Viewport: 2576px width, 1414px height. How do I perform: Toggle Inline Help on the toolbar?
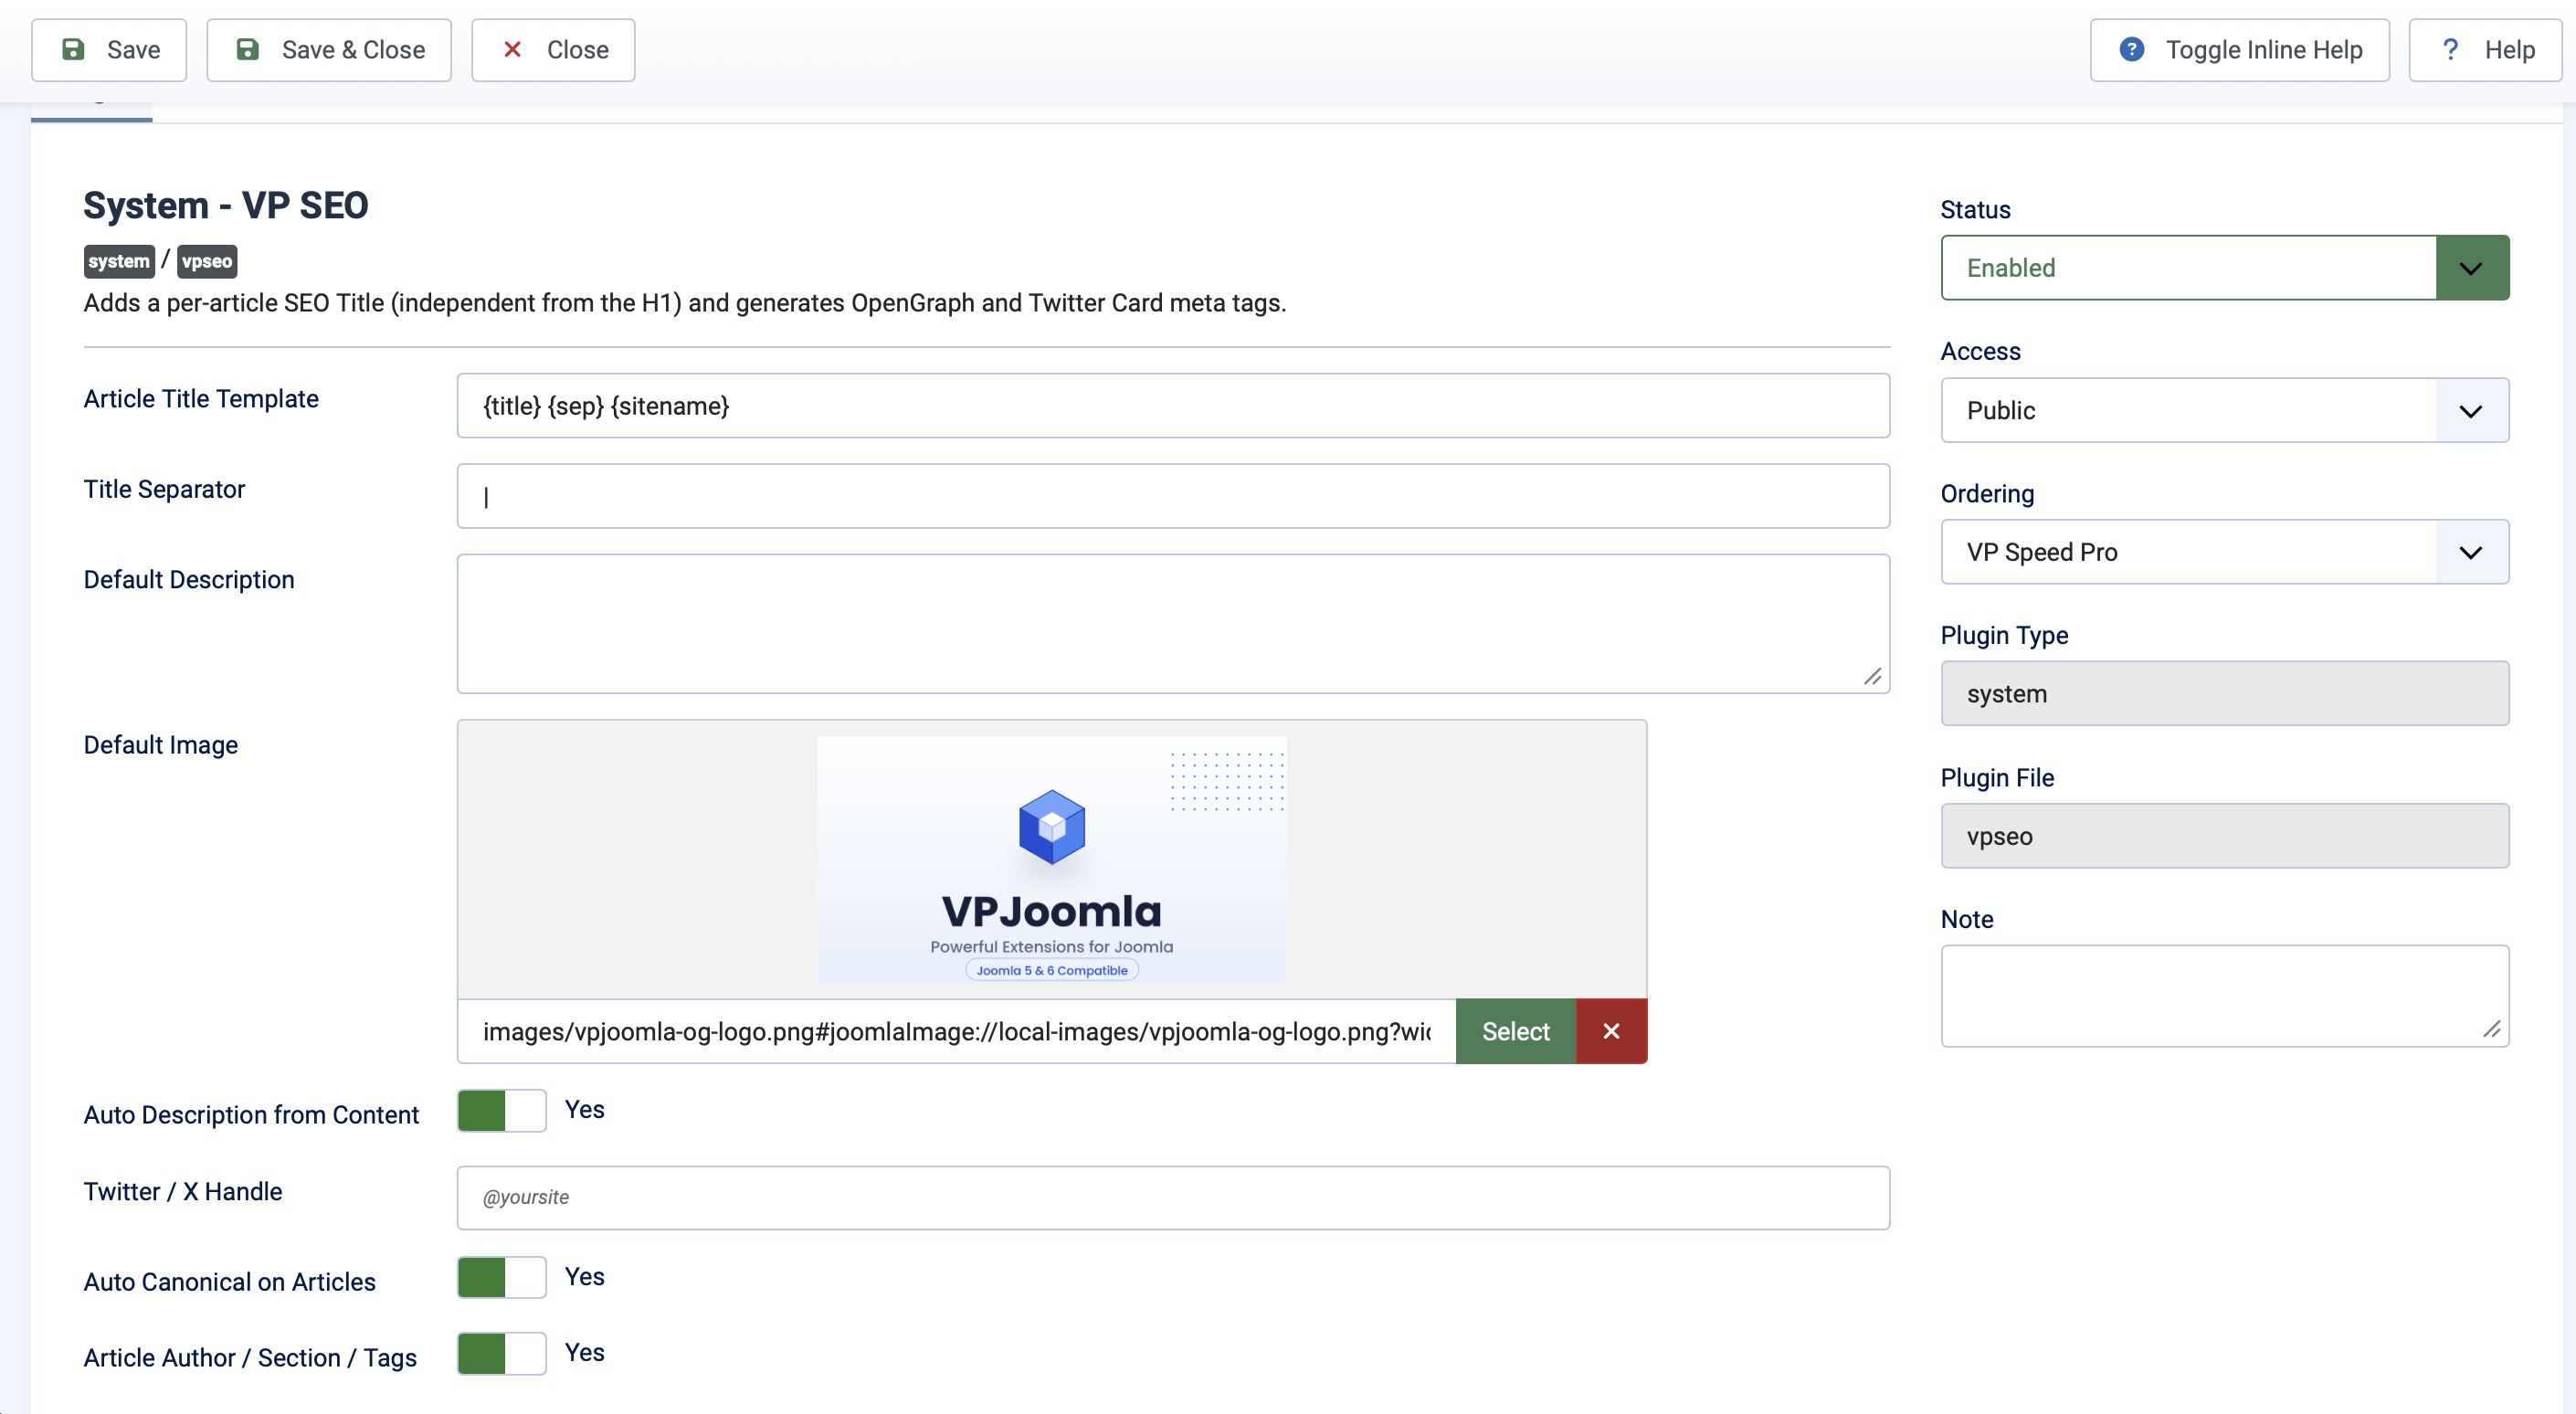[2239, 50]
